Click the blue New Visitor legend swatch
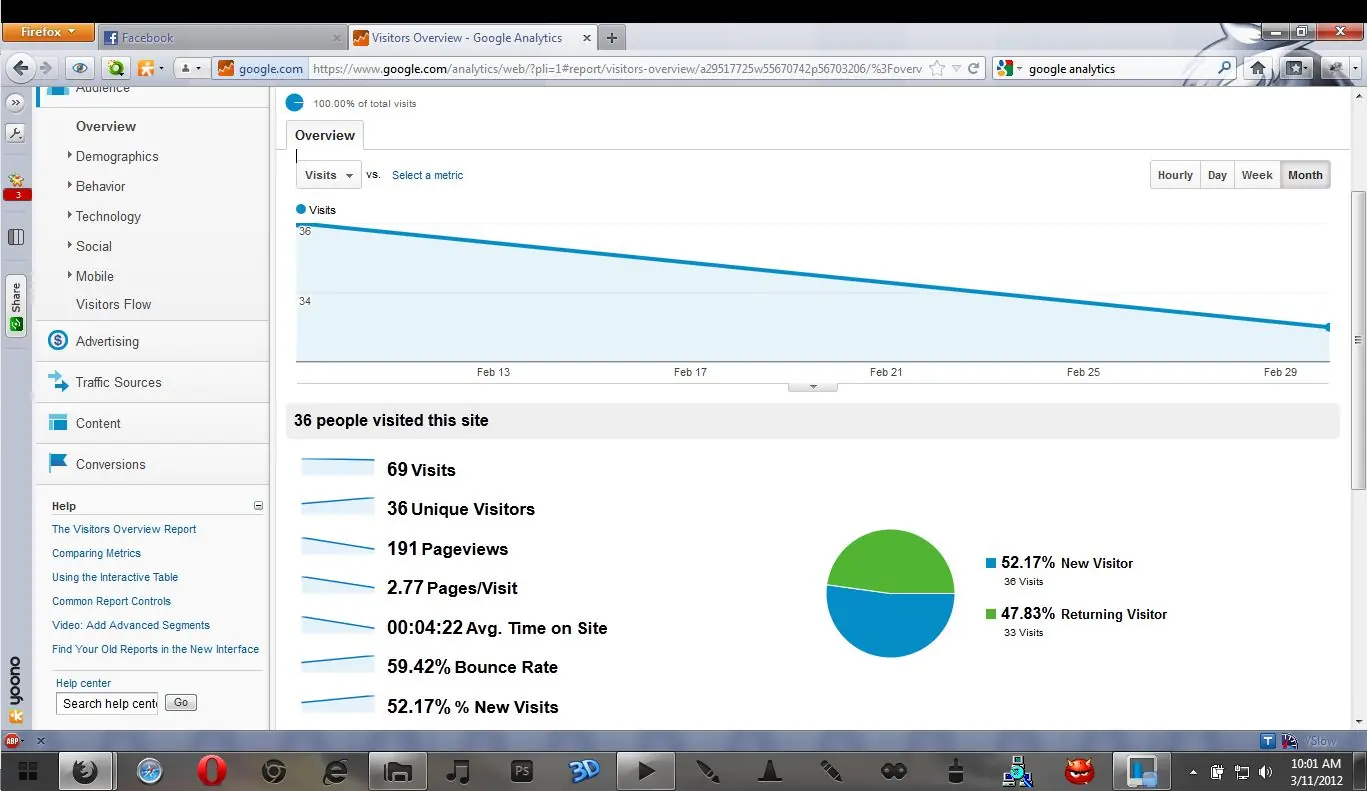1367x791 pixels. (991, 563)
